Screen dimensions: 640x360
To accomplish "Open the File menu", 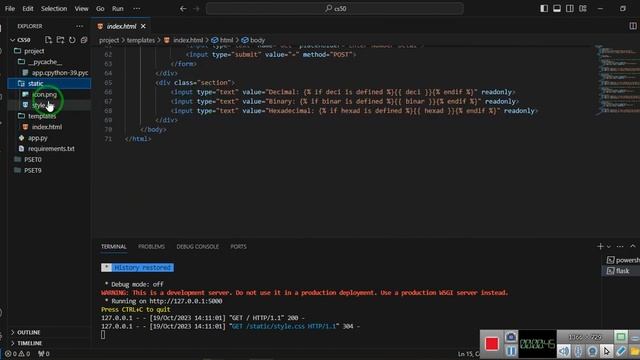I will click(10, 8).
